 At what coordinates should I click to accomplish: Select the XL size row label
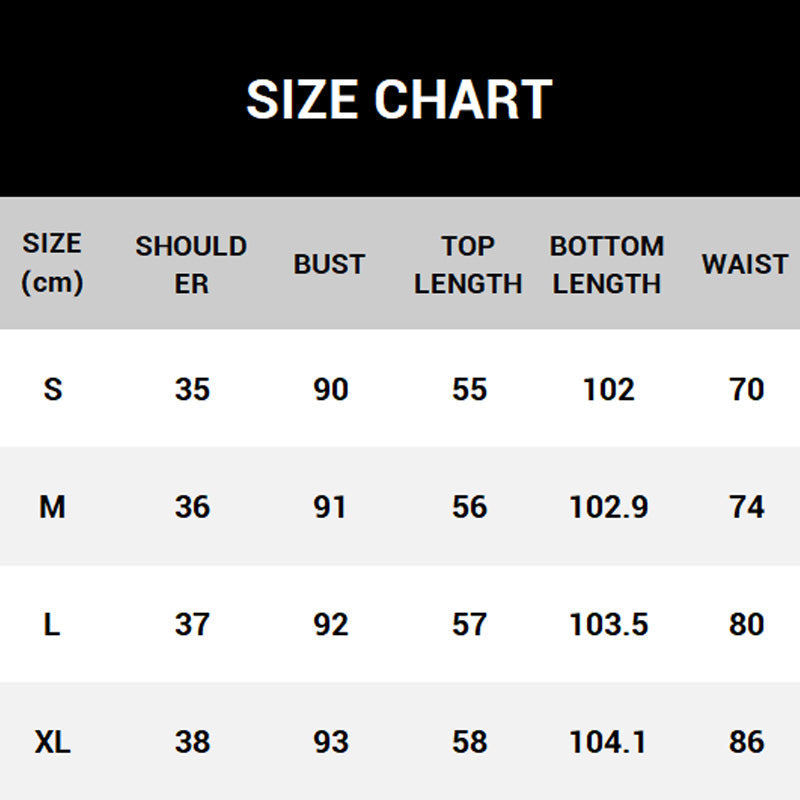click(52, 742)
